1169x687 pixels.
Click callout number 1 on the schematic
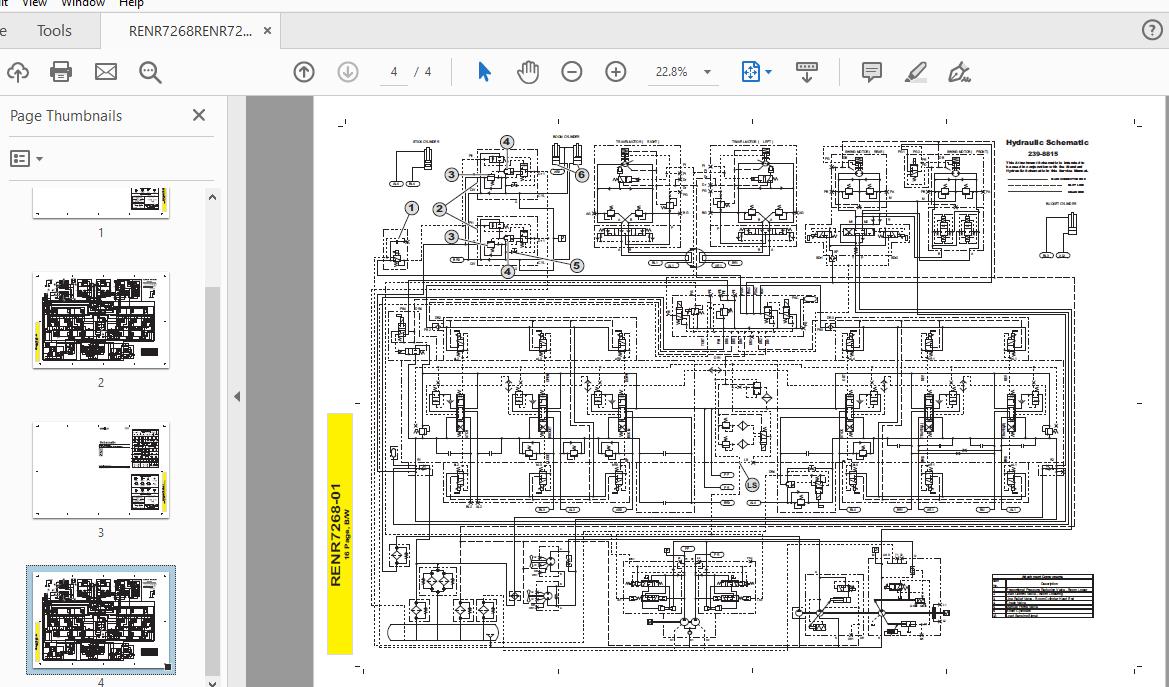pyautogui.click(x=412, y=208)
